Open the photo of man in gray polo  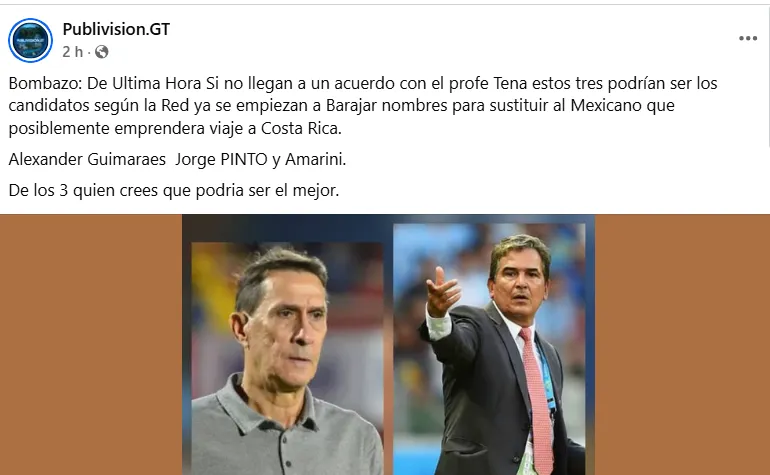pyautogui.click(x=287, y=358)
